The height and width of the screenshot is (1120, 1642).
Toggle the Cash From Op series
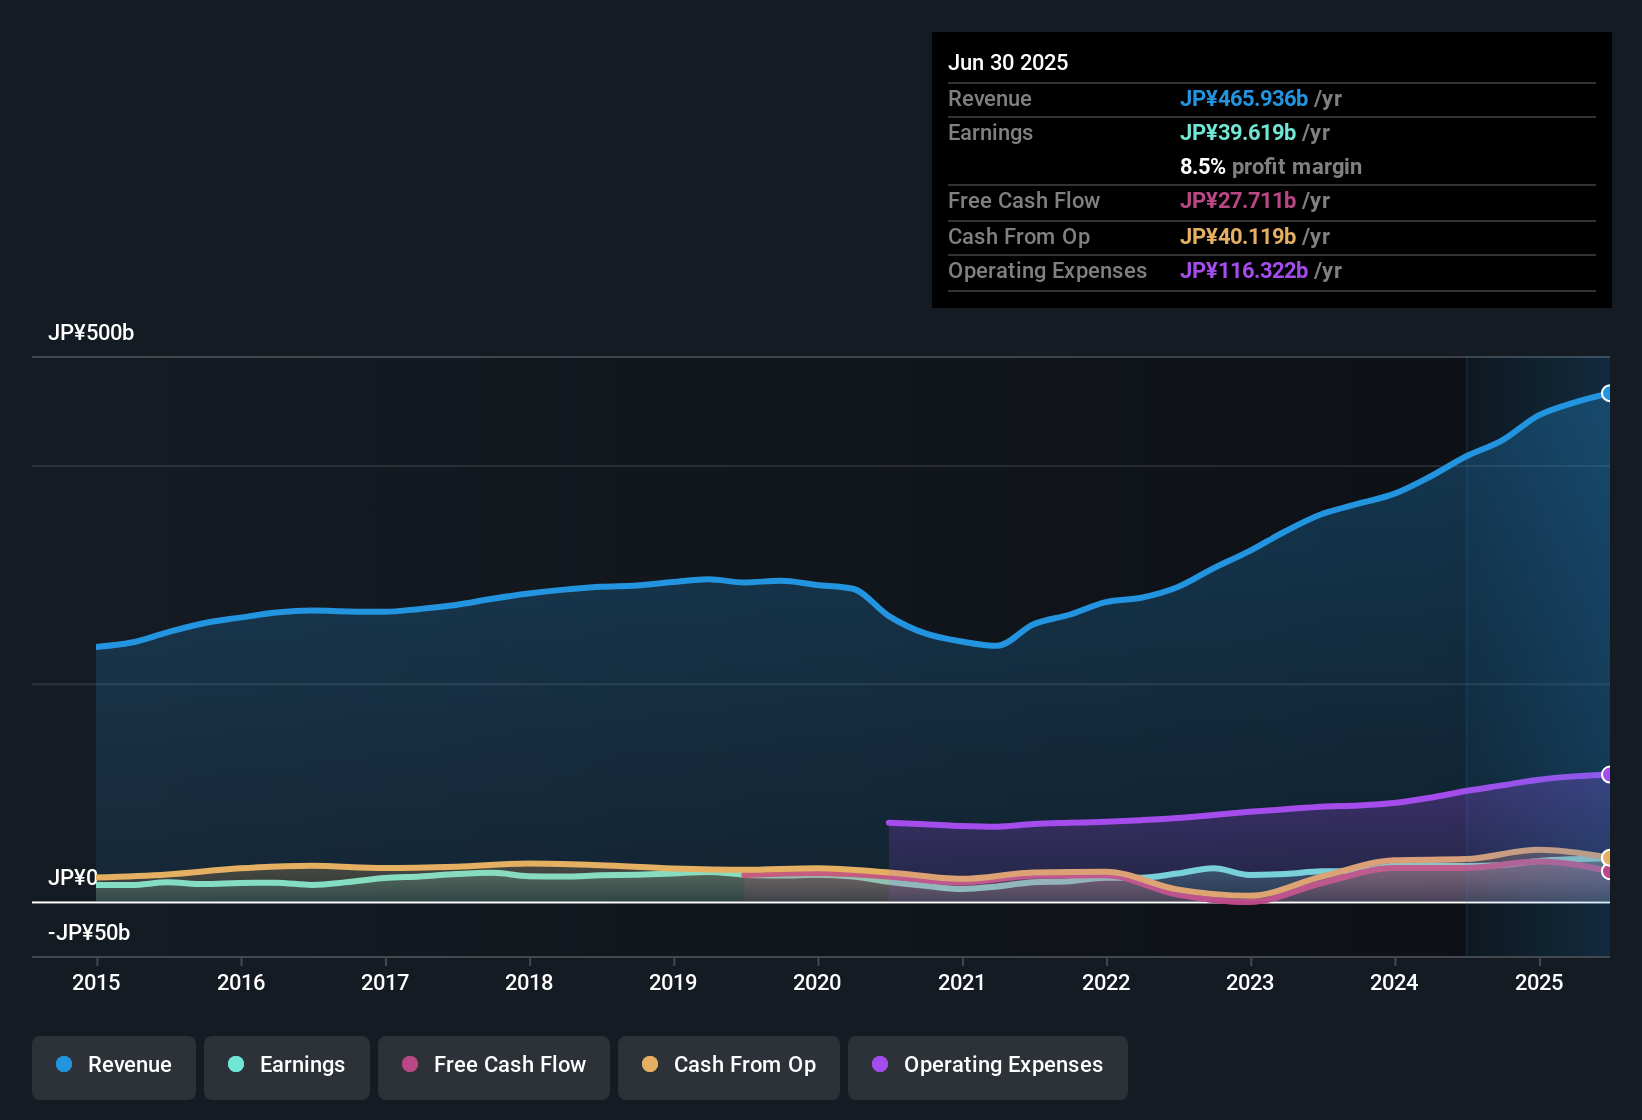click(729, 1065)
